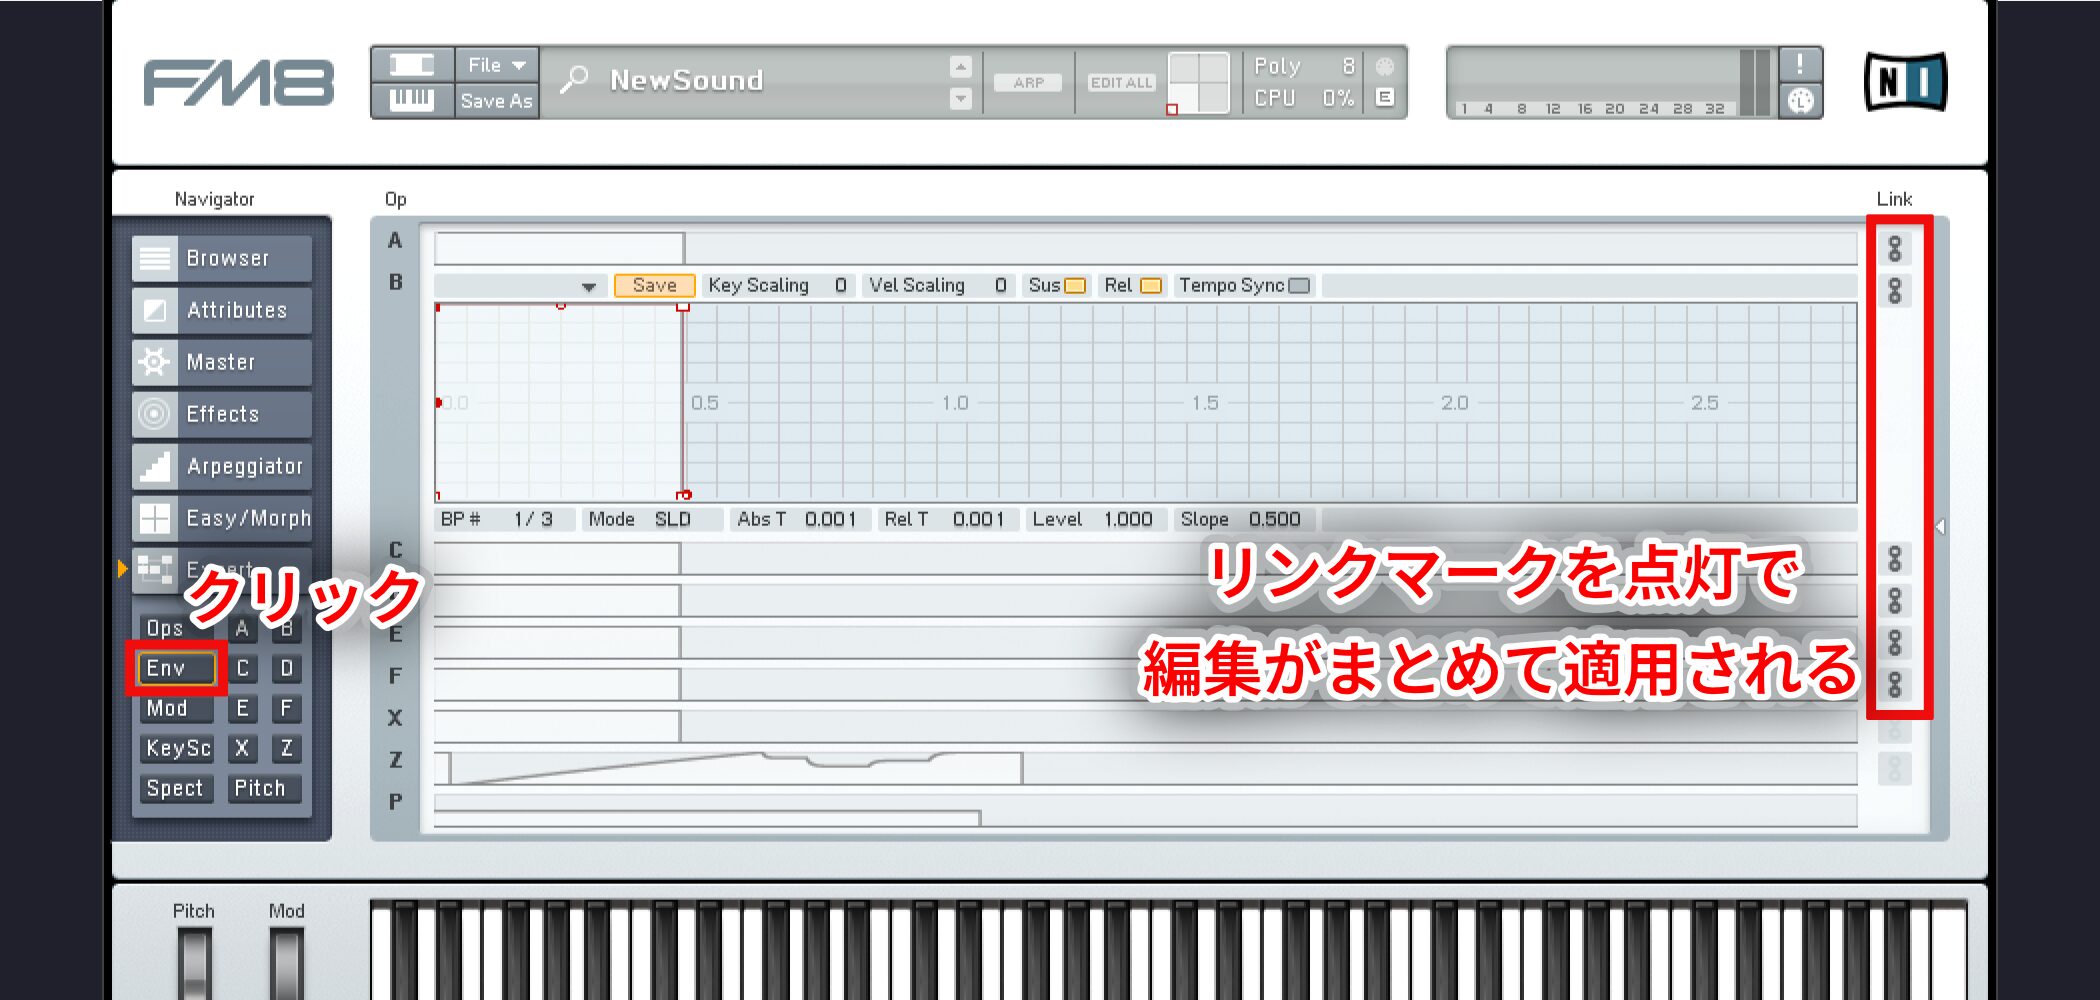The width and height of the screenshot is (2100, 1000).
Task: Select the next sound arrow
Action: click(960, 98)
